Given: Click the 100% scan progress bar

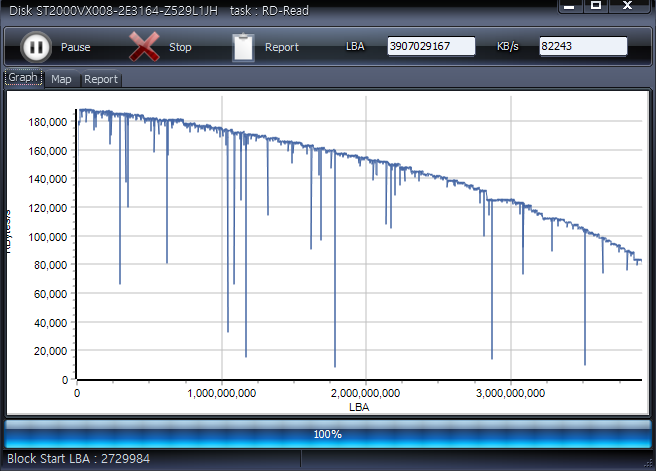Looking at the screenshot, I should click(x=327, y=434).
